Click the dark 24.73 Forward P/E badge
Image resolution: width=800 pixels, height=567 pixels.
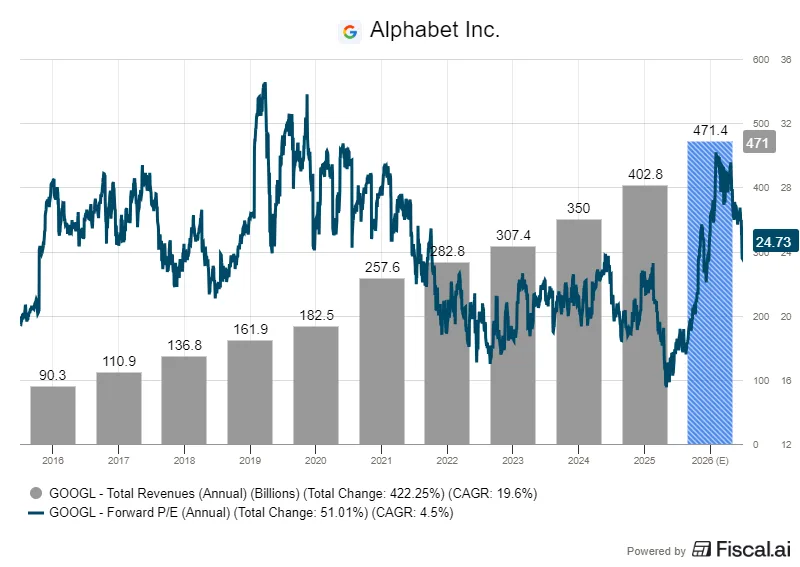point(772,242)
